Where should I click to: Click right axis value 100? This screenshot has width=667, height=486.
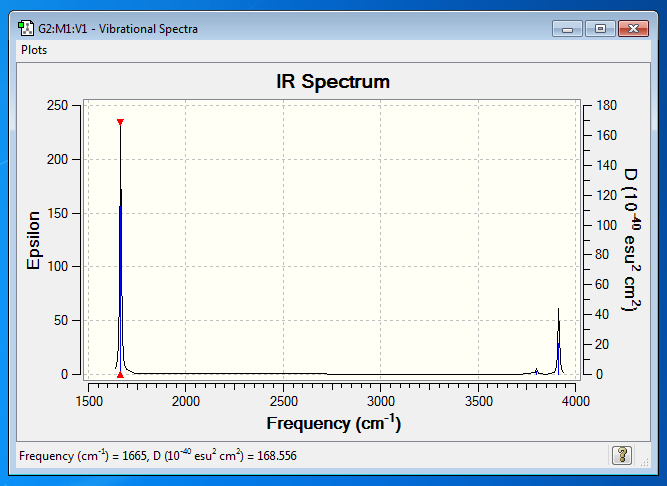607,225
